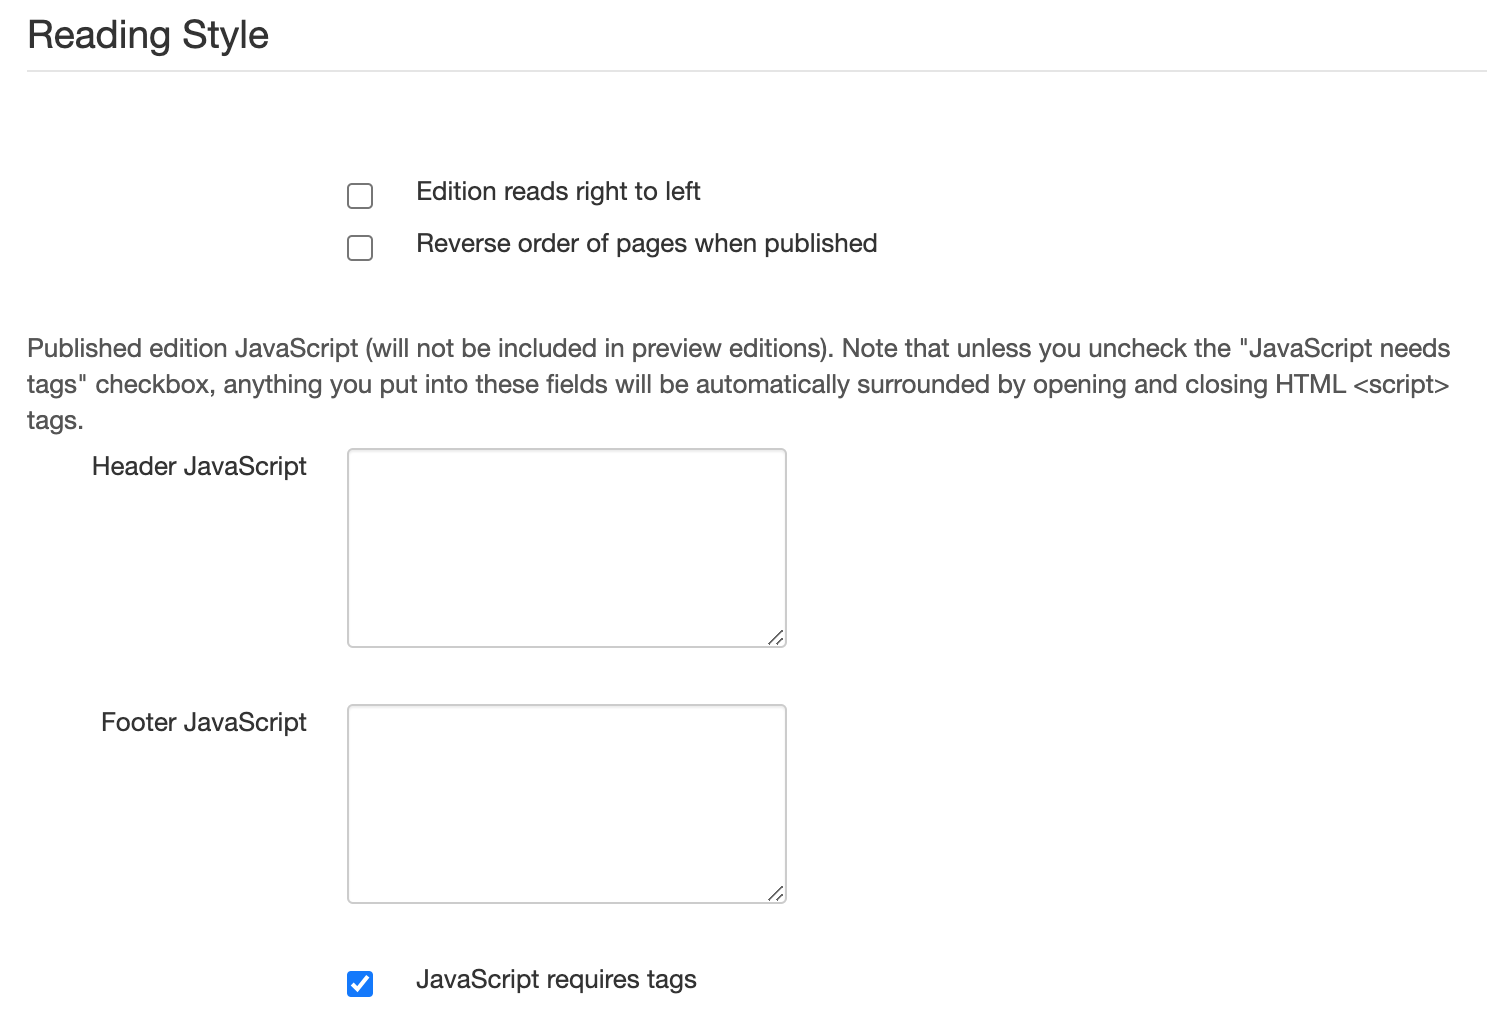The width and height of the screenshot is (1508, 1024).
Task: Click the resize grip of the Header JavaScript box
Action: tap(778, 637)
